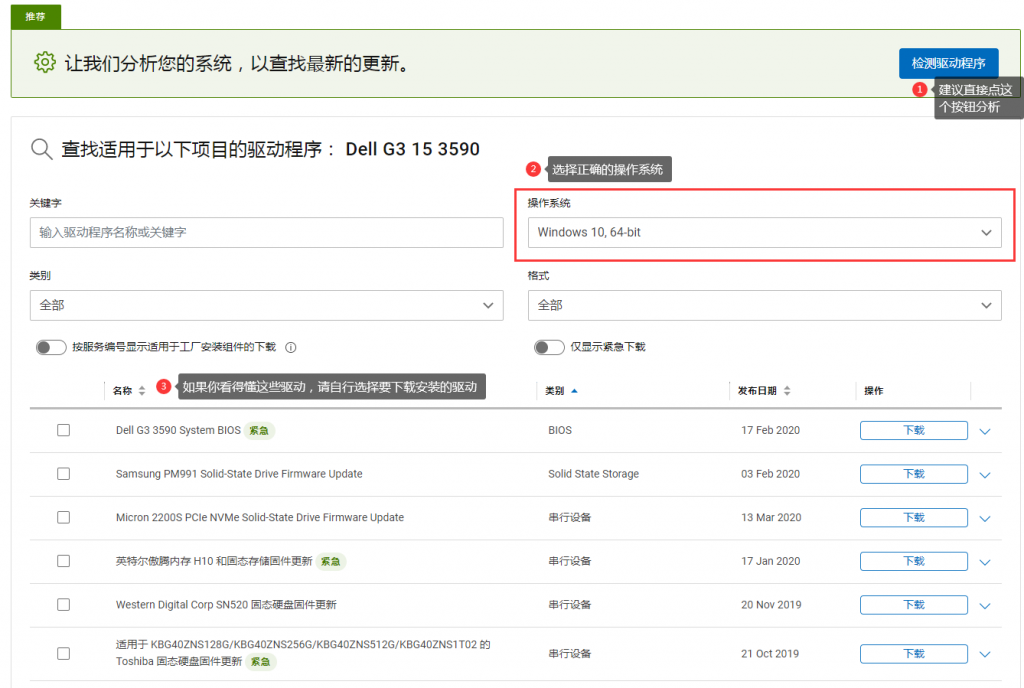Screen dimensions: 1024x688
Task: Download the Western Digital SN520 firmware update
Action: 913,605
